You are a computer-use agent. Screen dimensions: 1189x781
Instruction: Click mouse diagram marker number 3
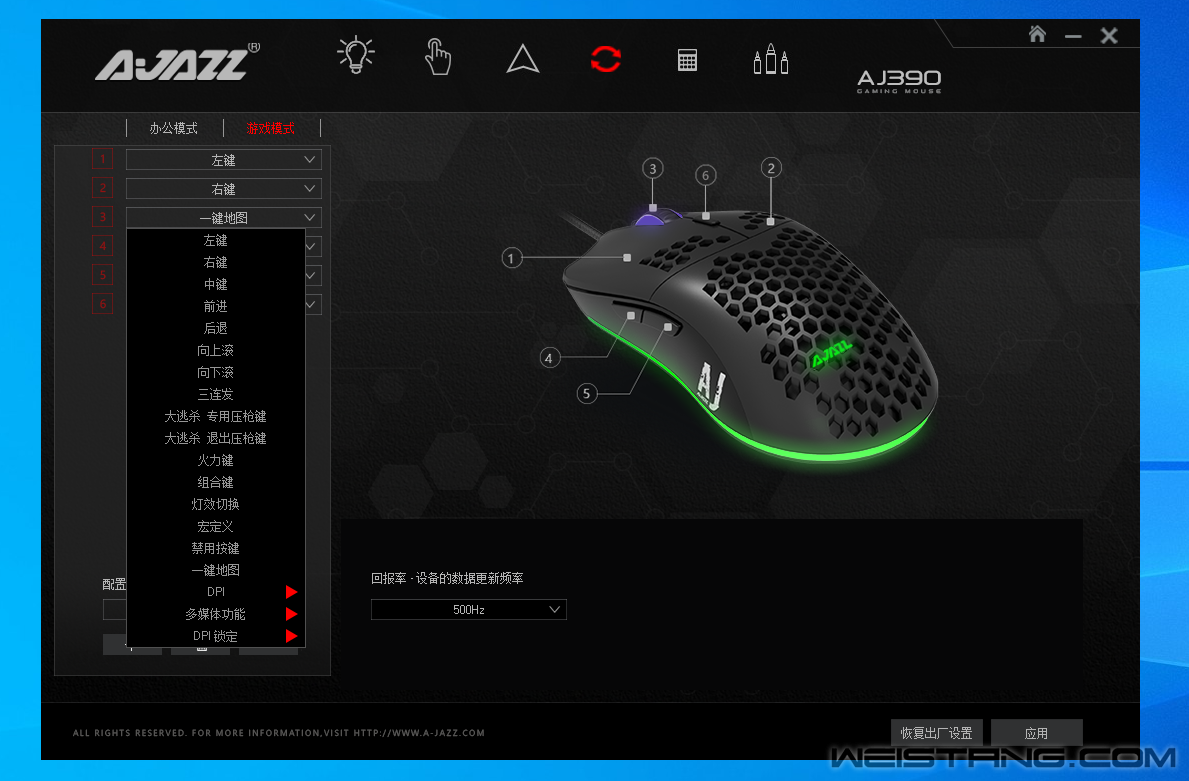[653, 169]
